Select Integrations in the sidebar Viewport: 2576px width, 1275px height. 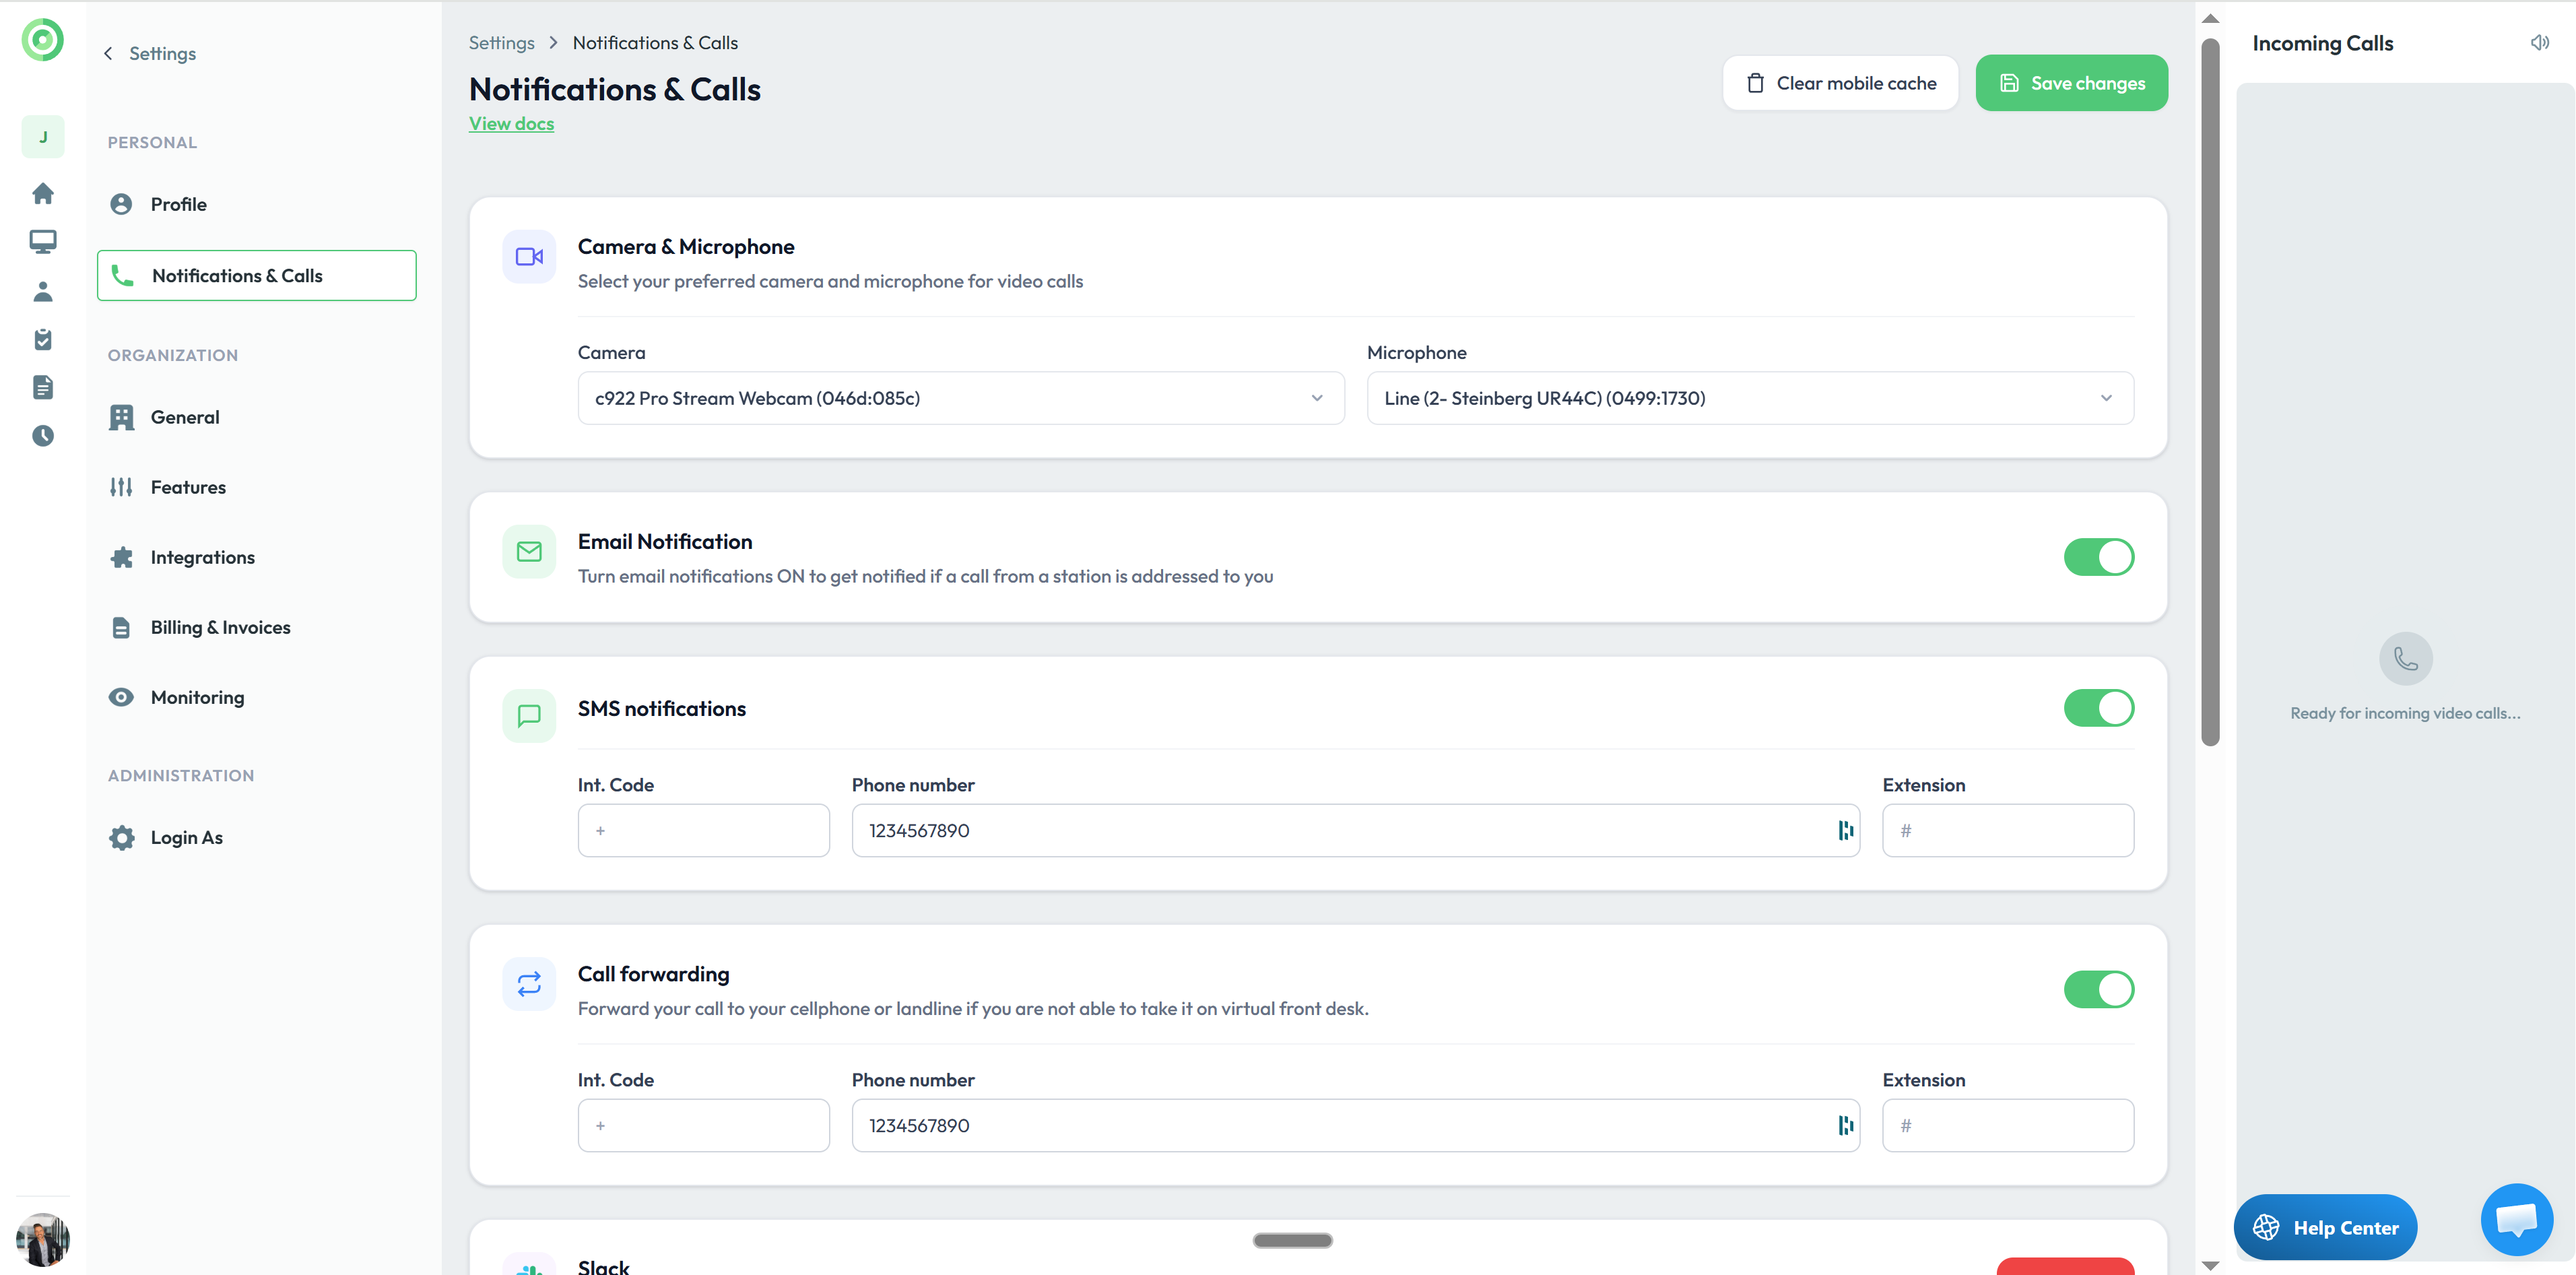click(202, 557)
